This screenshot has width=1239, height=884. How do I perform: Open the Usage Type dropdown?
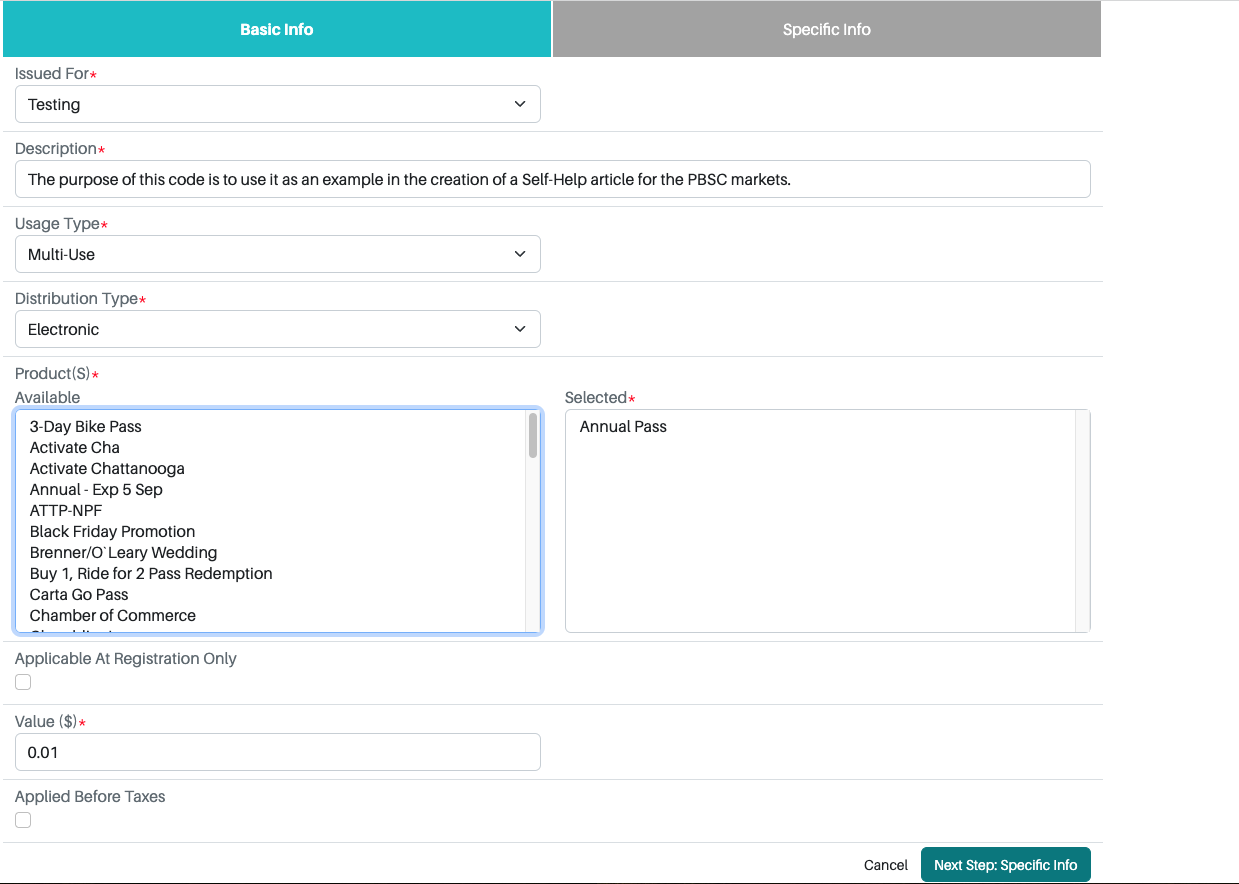pyautogui.click(x=278, y=254)
